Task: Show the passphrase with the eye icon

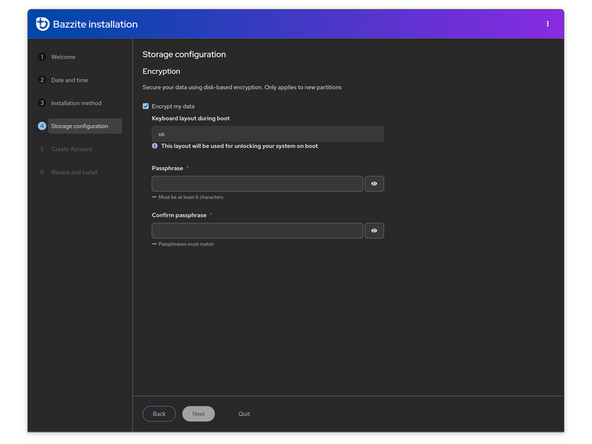Action: click(374, 184)
